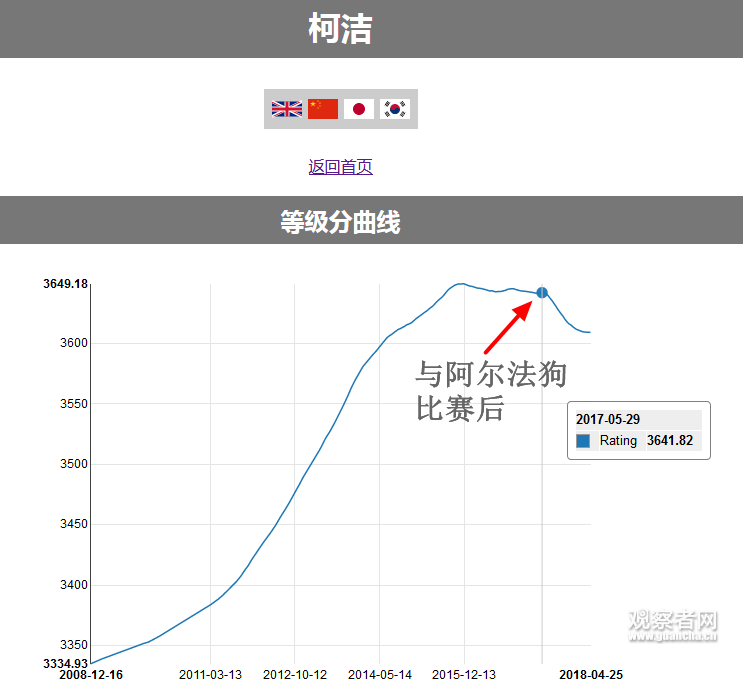Viewport: 743px width, 694px height.
Task: Pick the South Korean flag language icon
Action: 395,109
